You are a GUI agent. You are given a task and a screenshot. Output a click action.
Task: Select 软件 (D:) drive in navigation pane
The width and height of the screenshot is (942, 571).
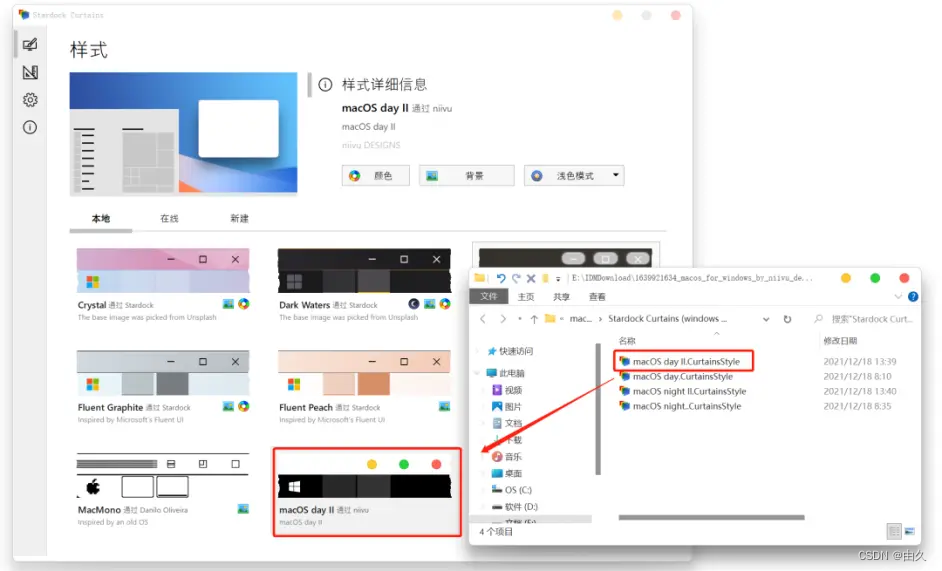515,507
